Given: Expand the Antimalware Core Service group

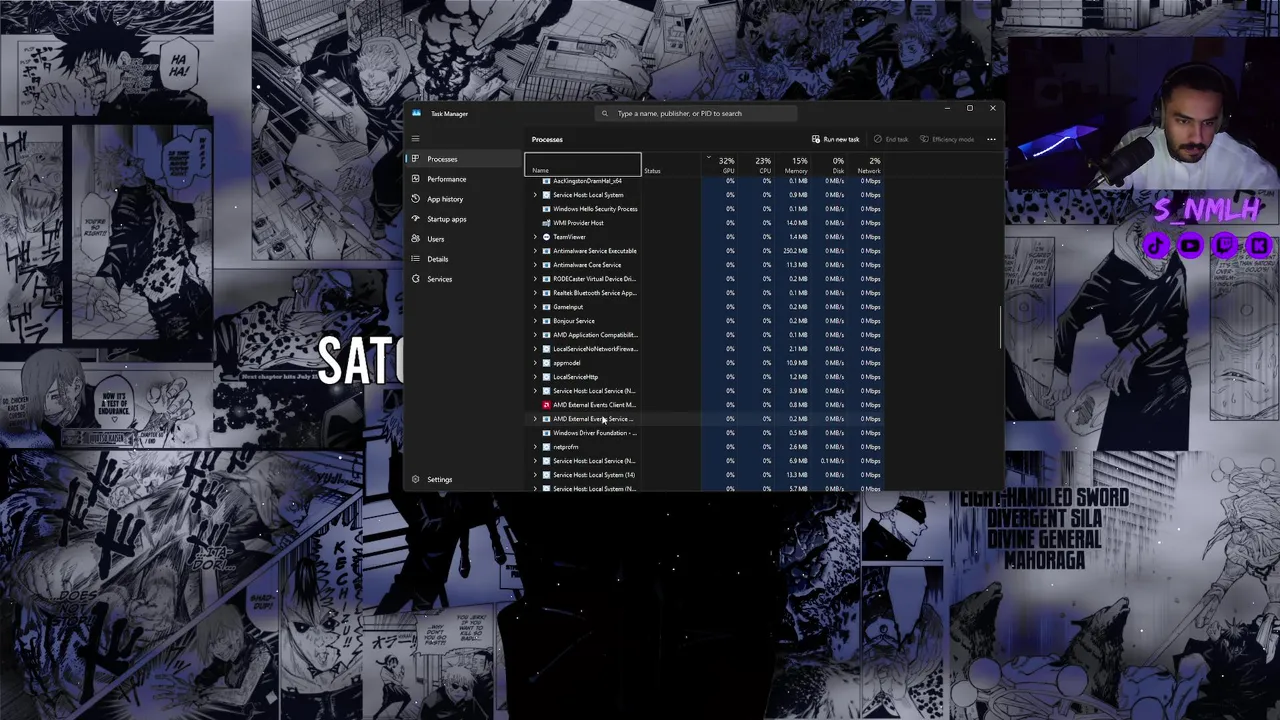Looking at the screenshot, I should (534, 265).
